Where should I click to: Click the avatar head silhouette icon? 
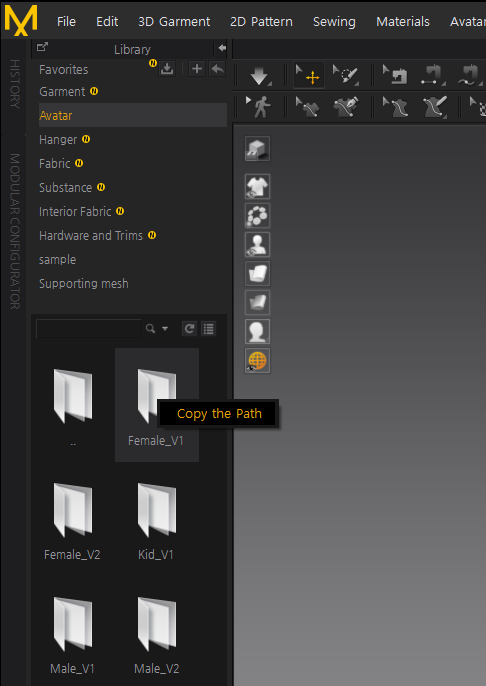257,331
